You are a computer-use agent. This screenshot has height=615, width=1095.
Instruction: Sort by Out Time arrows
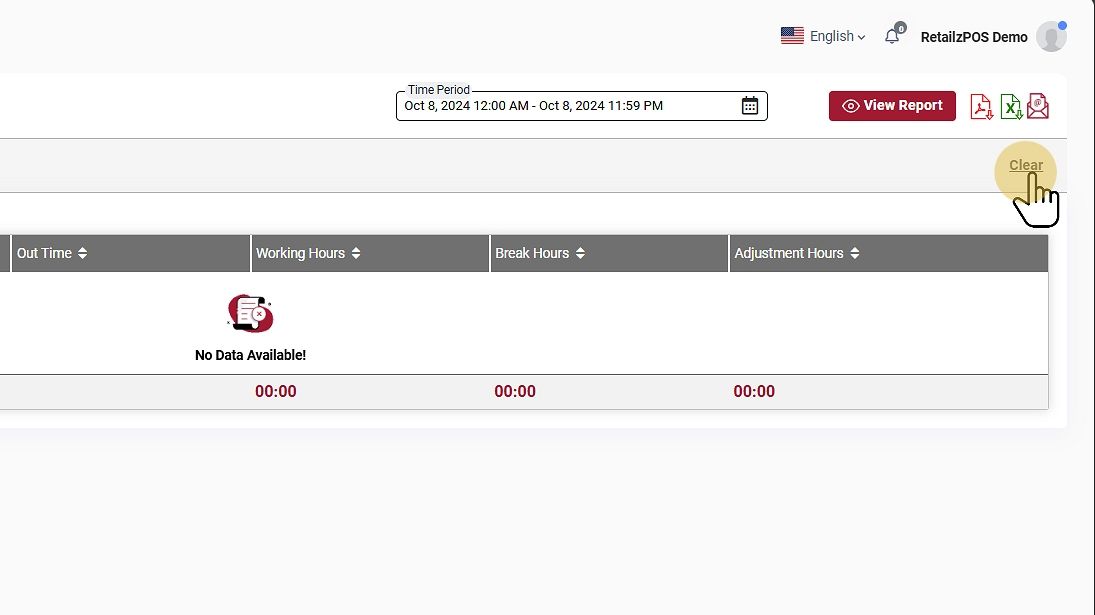pyautogui.click(x=83, y=254)
